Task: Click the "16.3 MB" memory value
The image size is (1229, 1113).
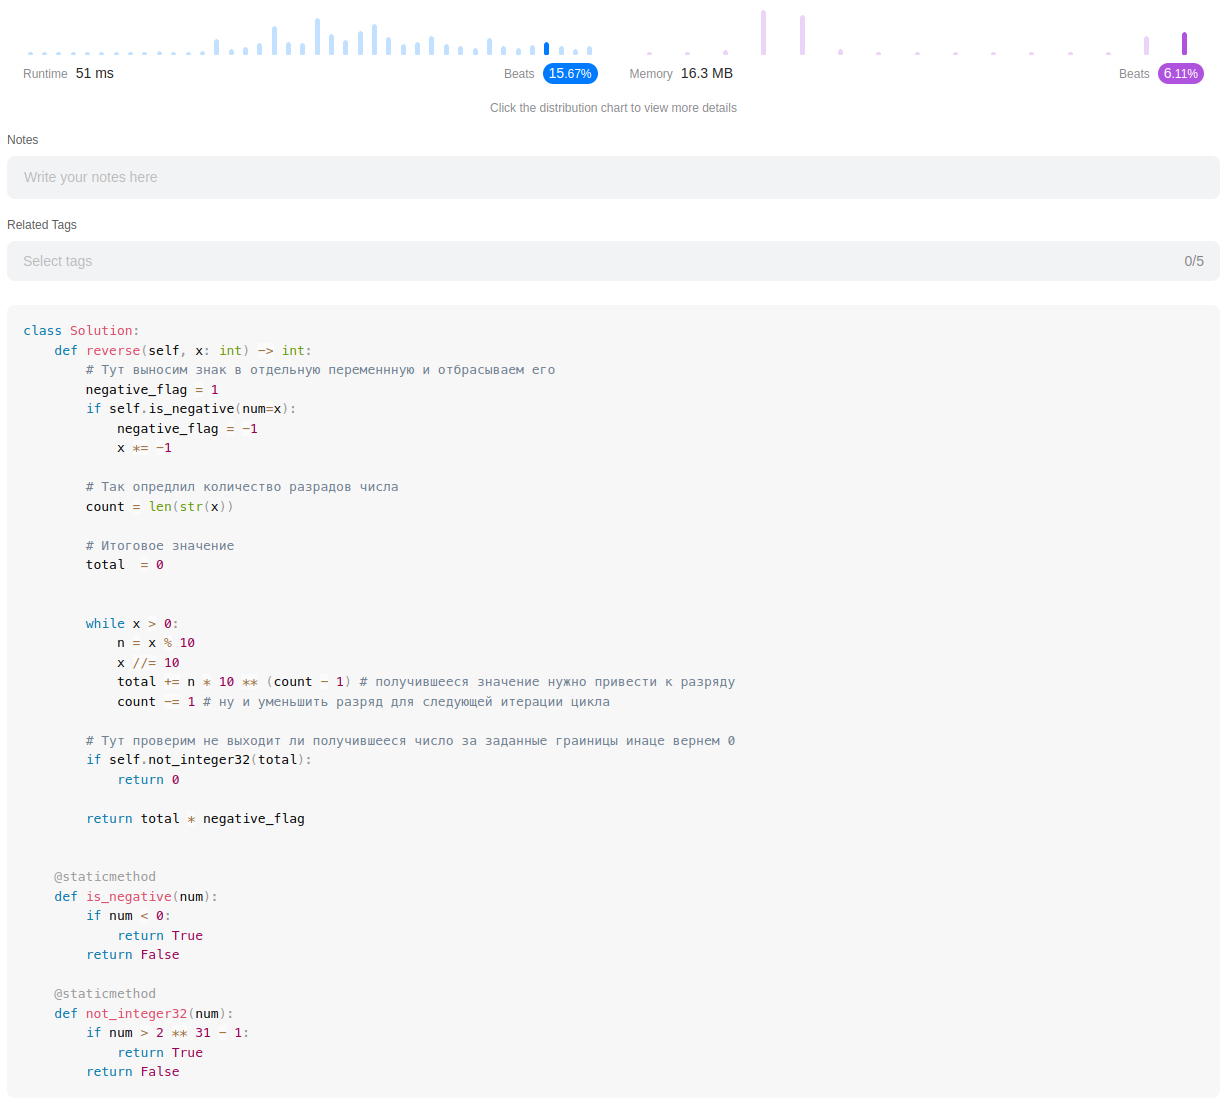Action: [706, 73]
